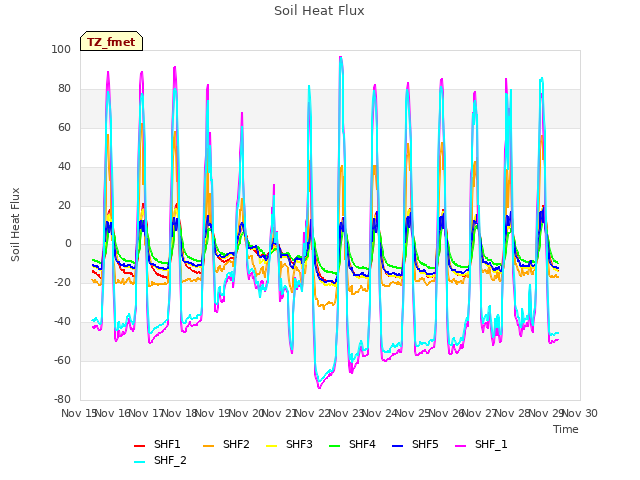Image resolution: width=640 pixels, height=480 pixels.
Task: Click the lowest magenta trough near Nov 22
Action: (x=319, y=387)
